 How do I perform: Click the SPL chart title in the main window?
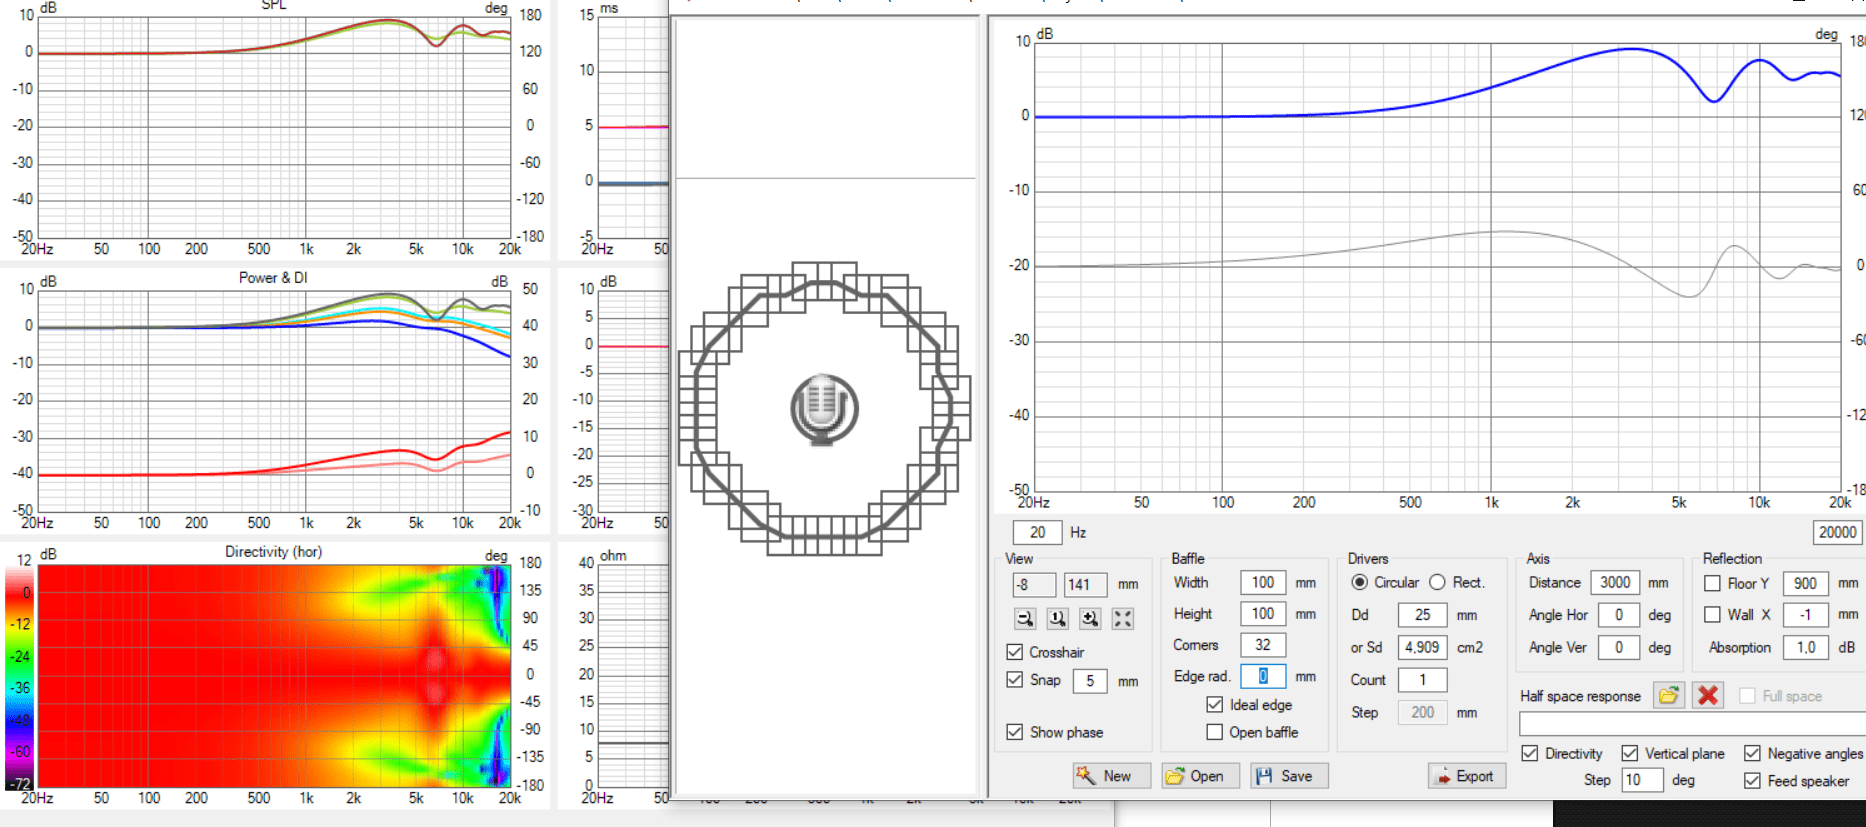point(274,5)
